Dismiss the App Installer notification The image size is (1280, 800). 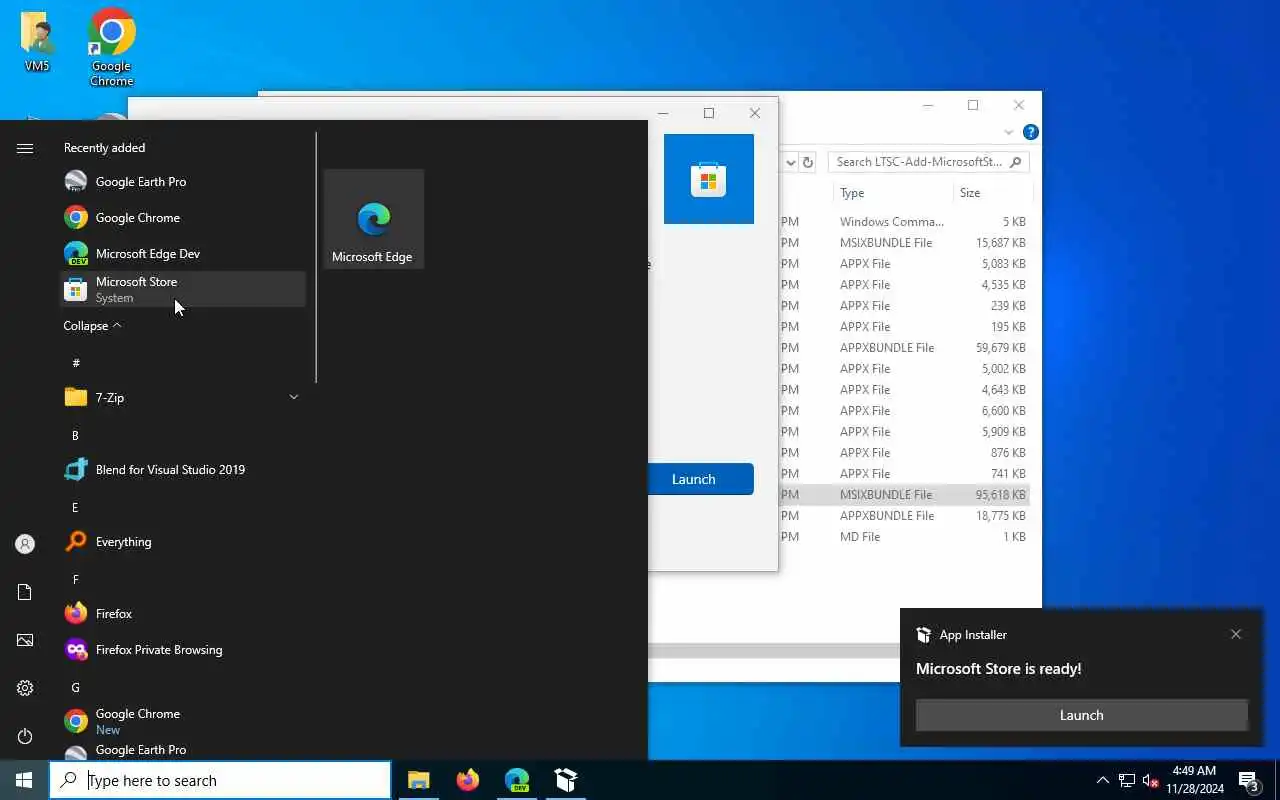pos(1236,634)
